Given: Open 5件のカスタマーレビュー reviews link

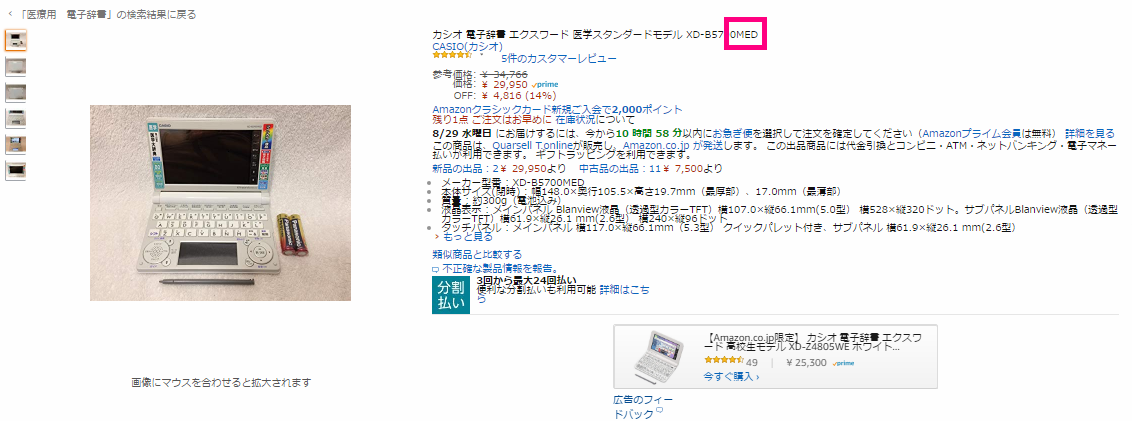Looking at the screenshot, I should 559,58.
